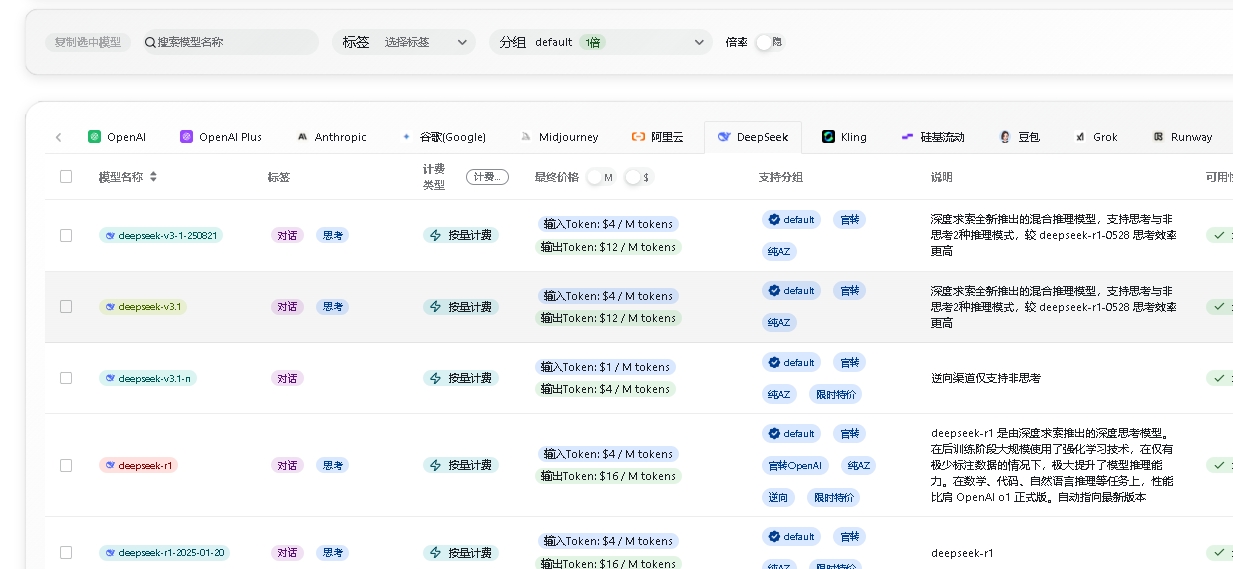Viewport: 1233px width, 569px height.
Task: Click the verified badge icon in deepseek-r1 default tag
Action: (x=773, y=433)
